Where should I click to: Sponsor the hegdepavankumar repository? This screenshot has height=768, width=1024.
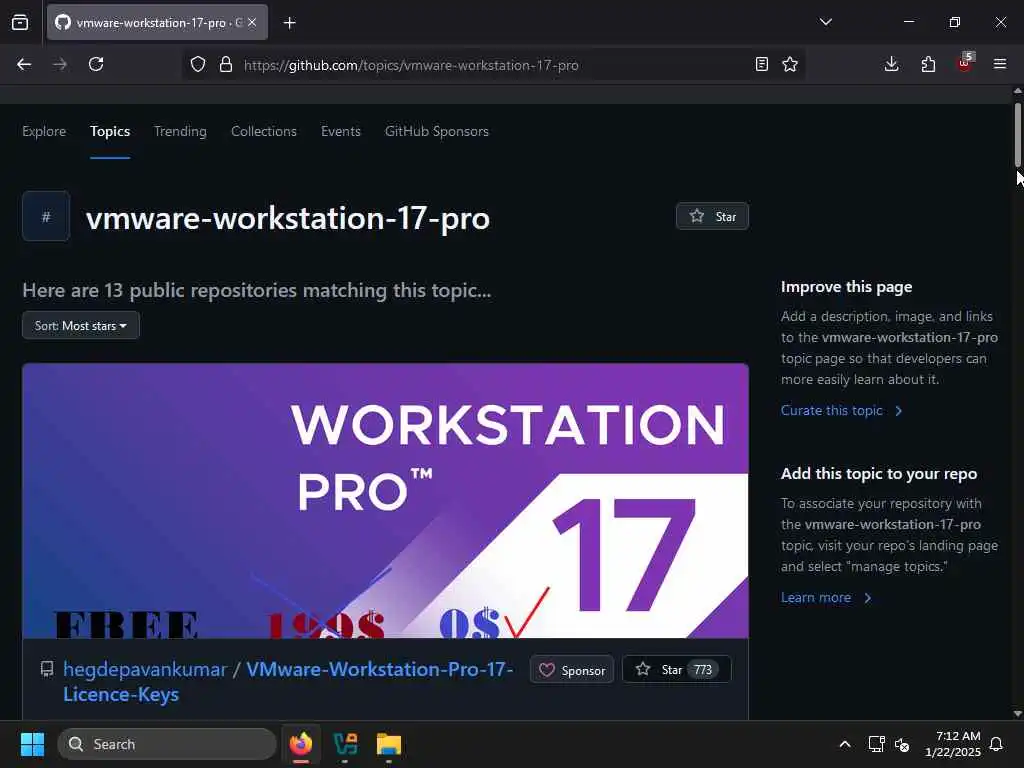pyautogui.click(x=572, y=669)
